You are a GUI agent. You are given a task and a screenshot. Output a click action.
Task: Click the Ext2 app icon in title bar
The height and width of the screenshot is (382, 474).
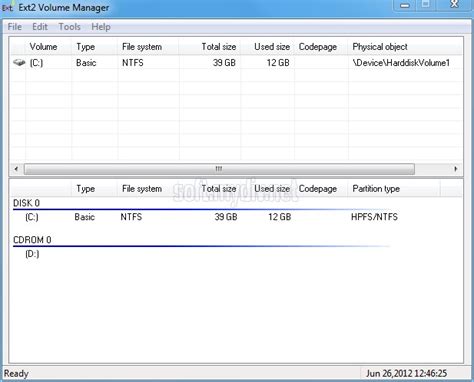[8, 8]
